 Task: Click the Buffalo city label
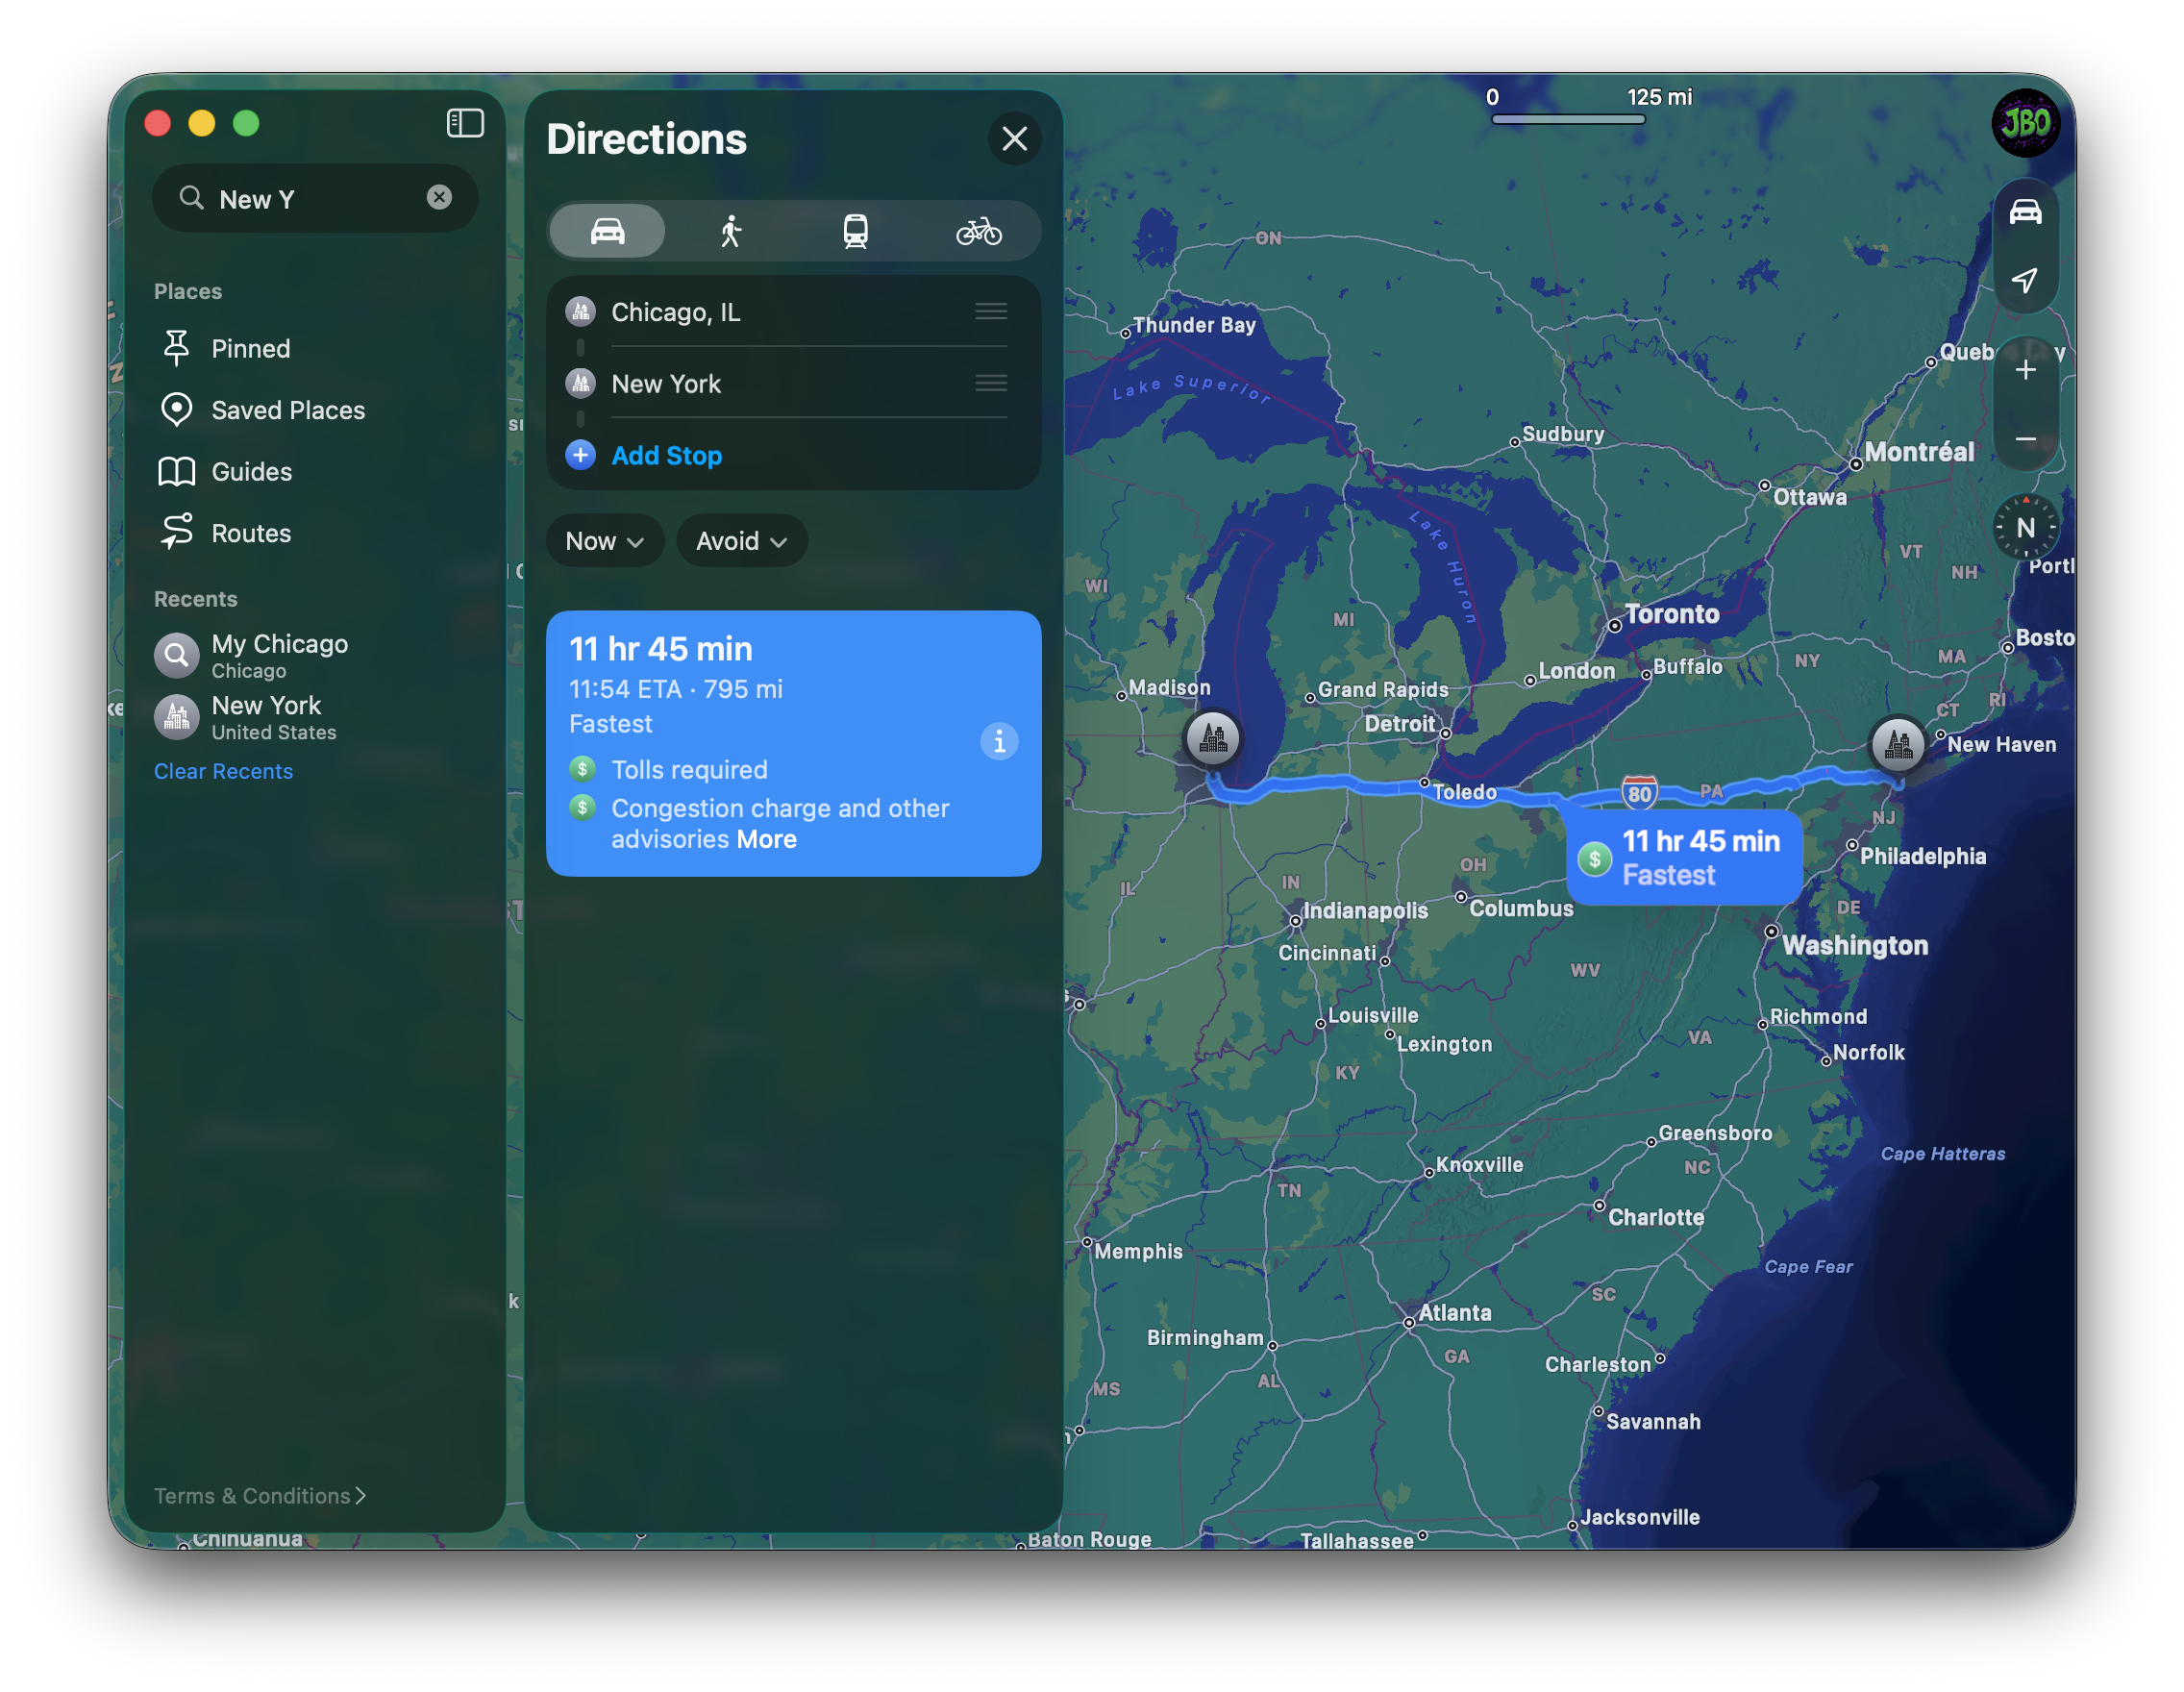click(1688, 667)
